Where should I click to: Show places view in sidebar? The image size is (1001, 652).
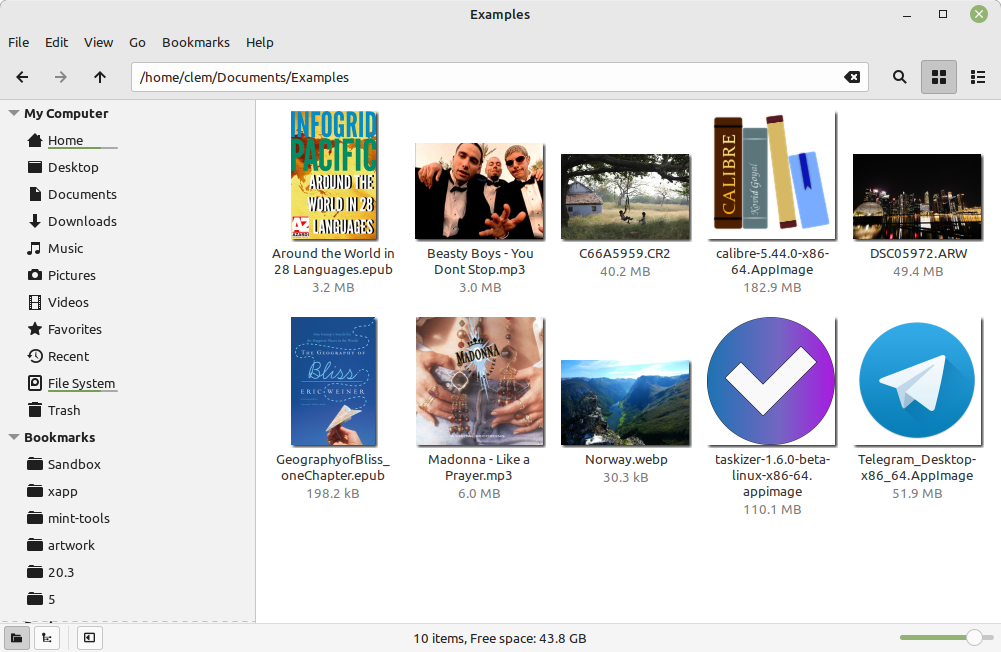tap(17, 638)
